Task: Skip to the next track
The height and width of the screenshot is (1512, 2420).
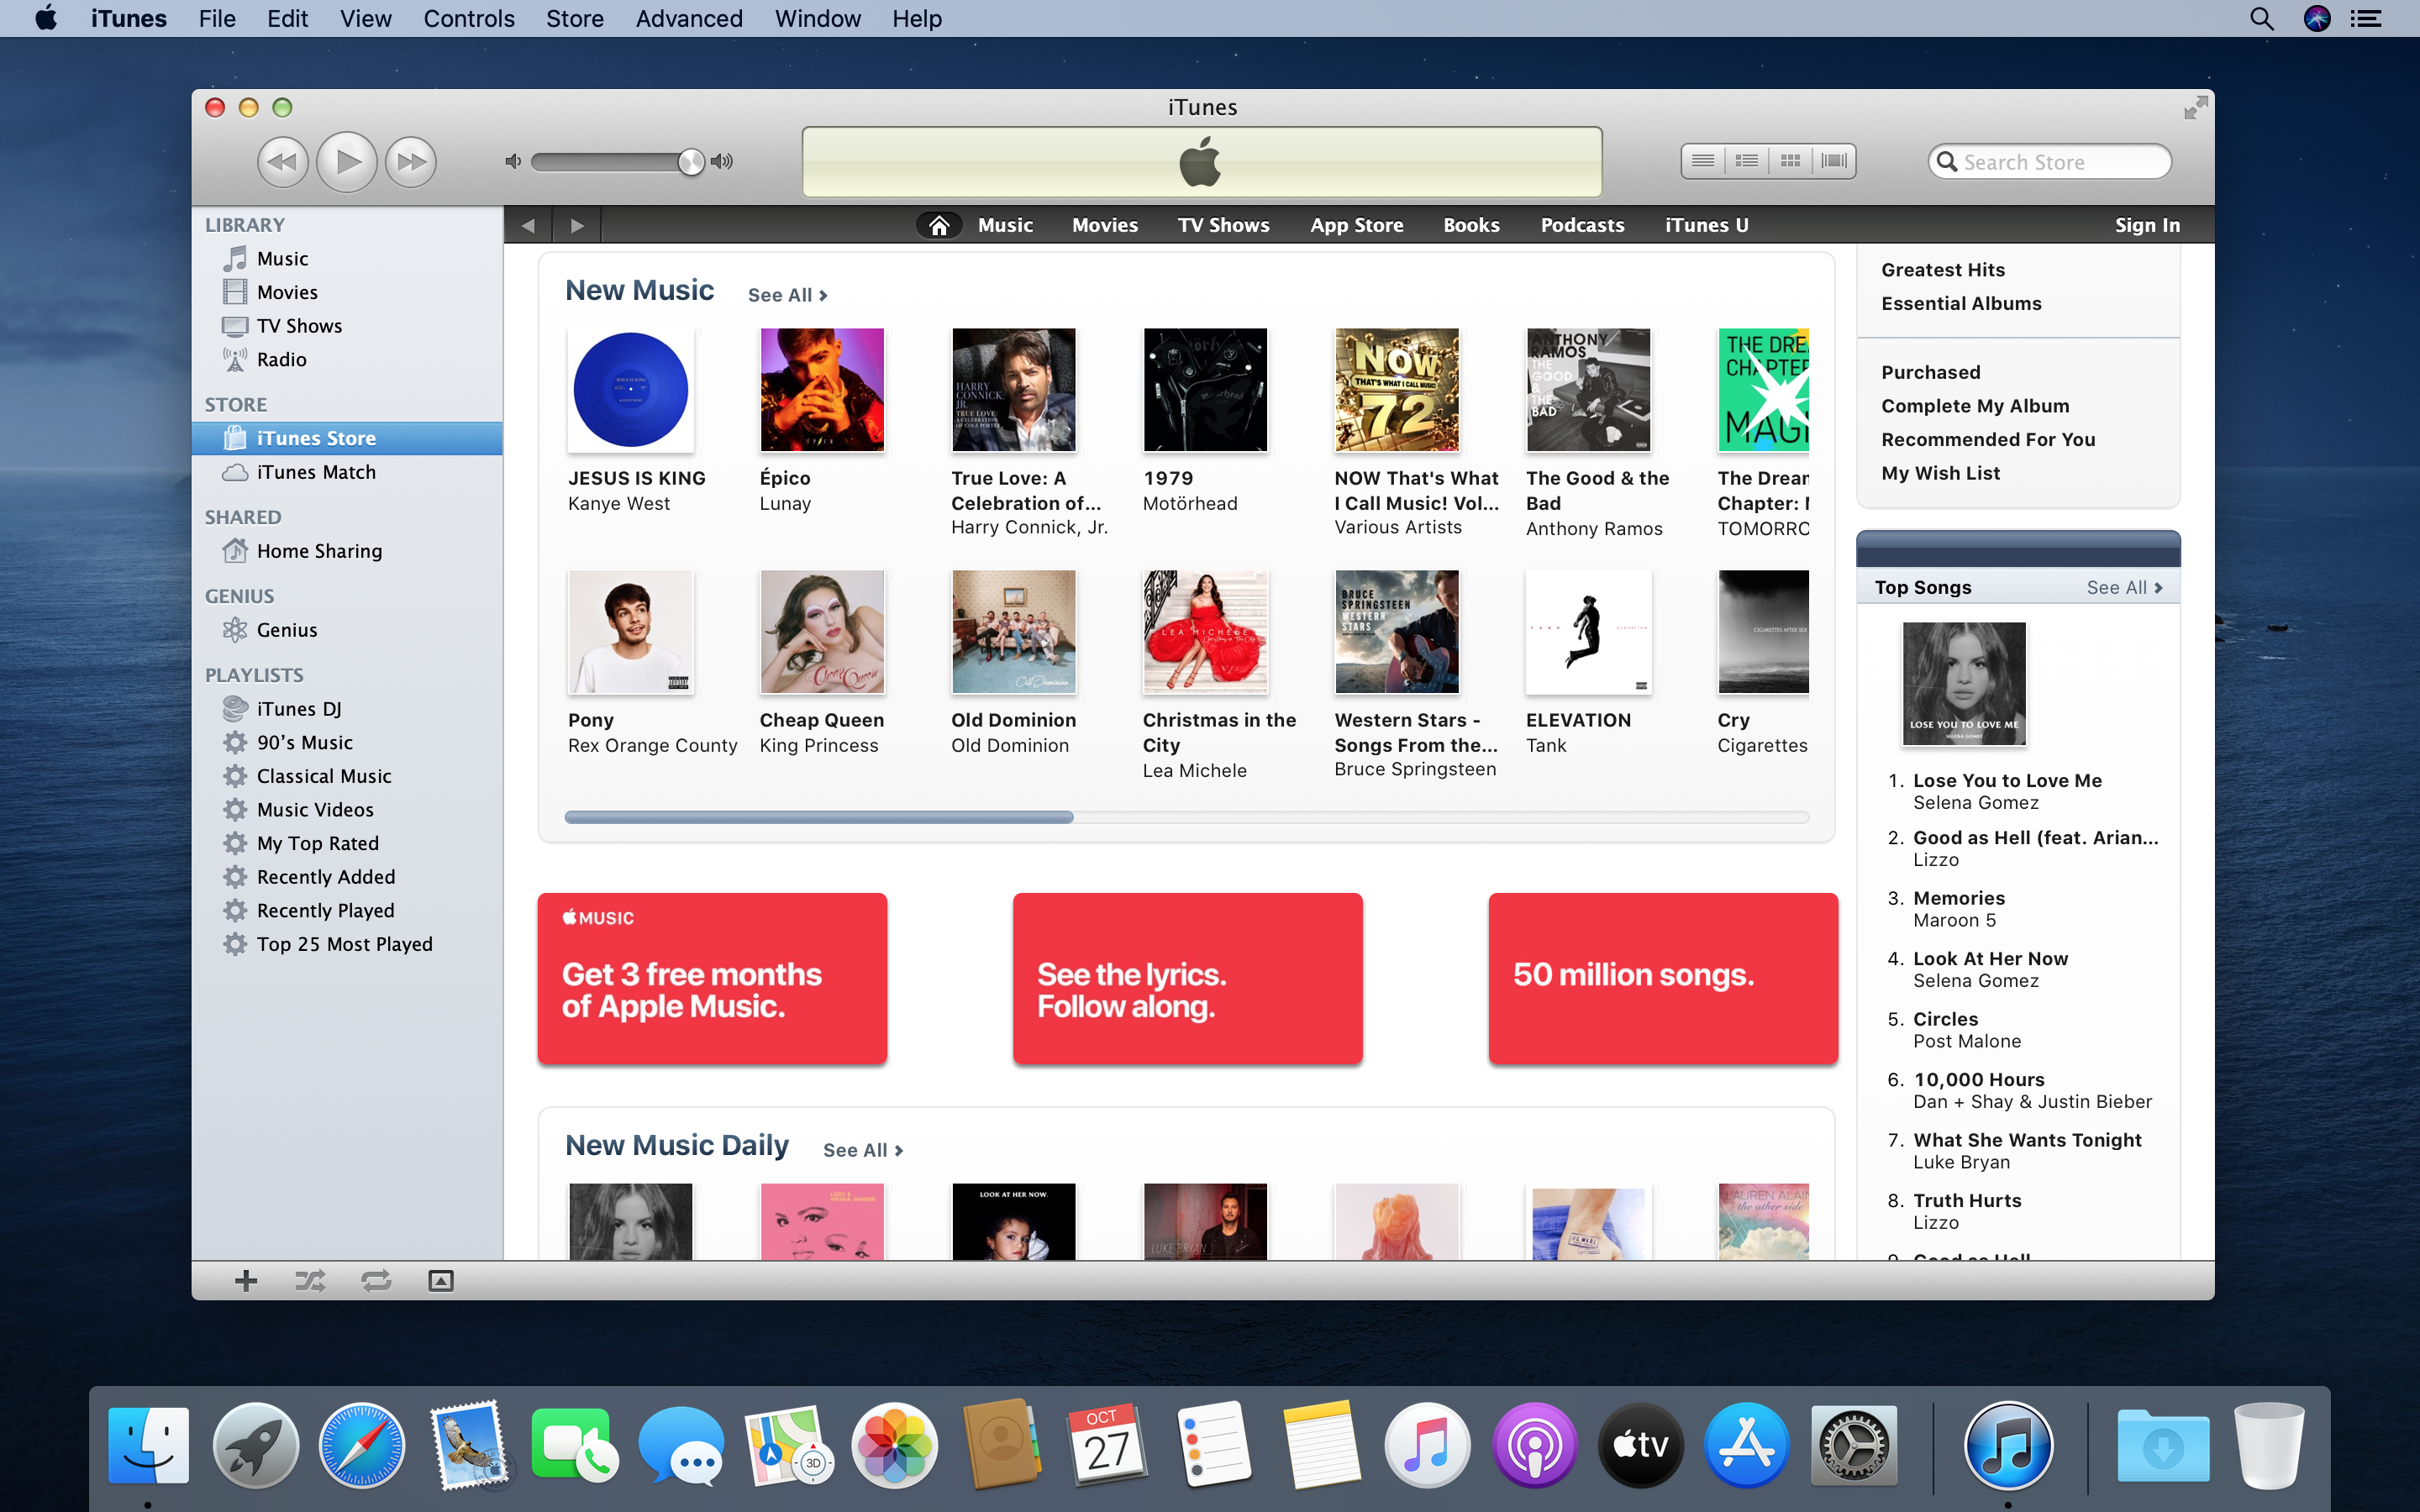Action: tap(411, 161)
